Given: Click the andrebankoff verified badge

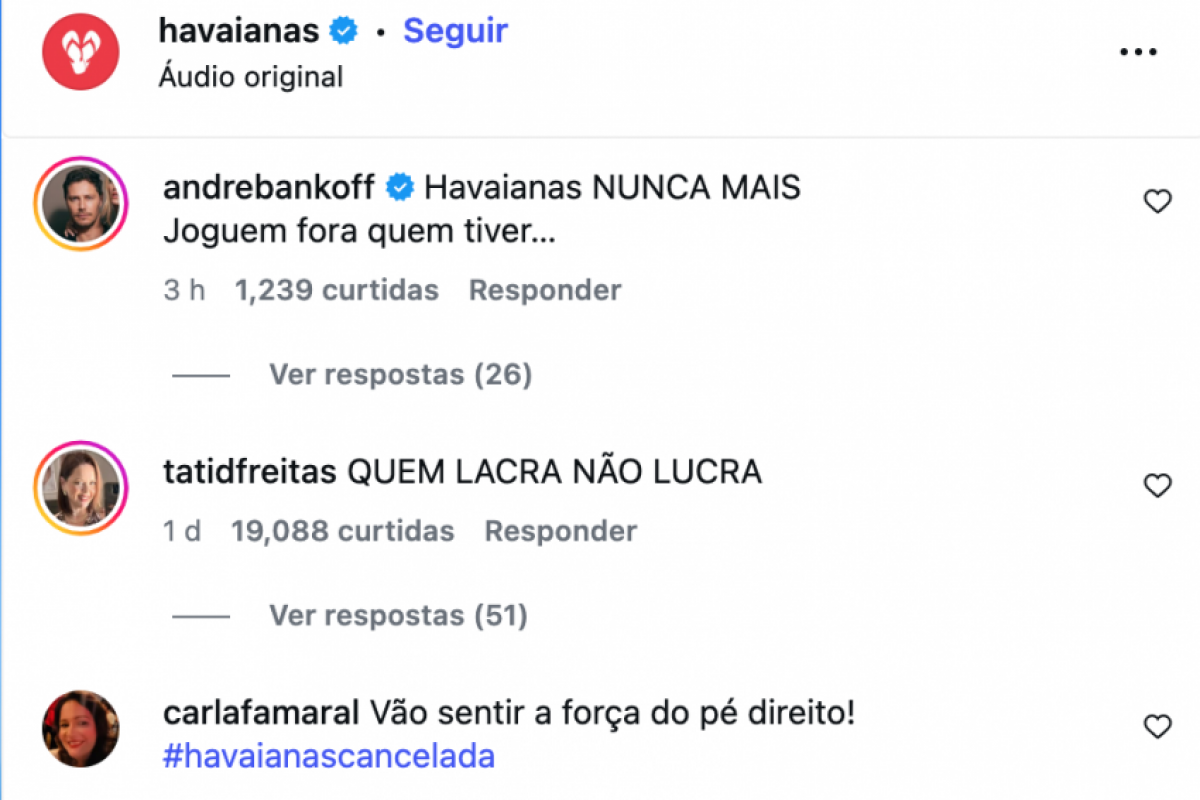Looking at the screenshot, I should pyautogui.click(x=400, y=187).
